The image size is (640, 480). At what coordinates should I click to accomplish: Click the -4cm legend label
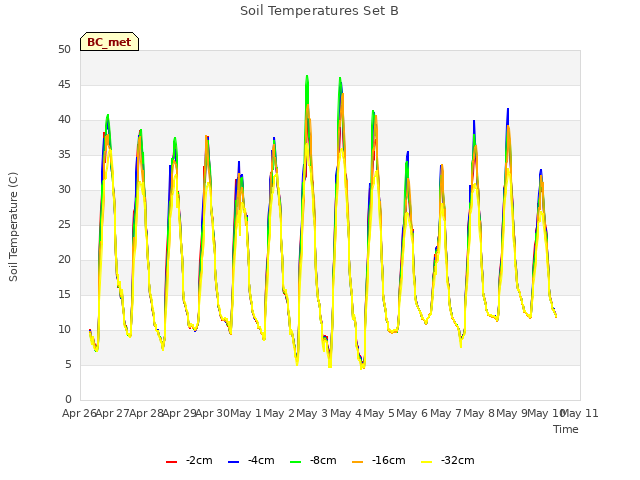261,460
